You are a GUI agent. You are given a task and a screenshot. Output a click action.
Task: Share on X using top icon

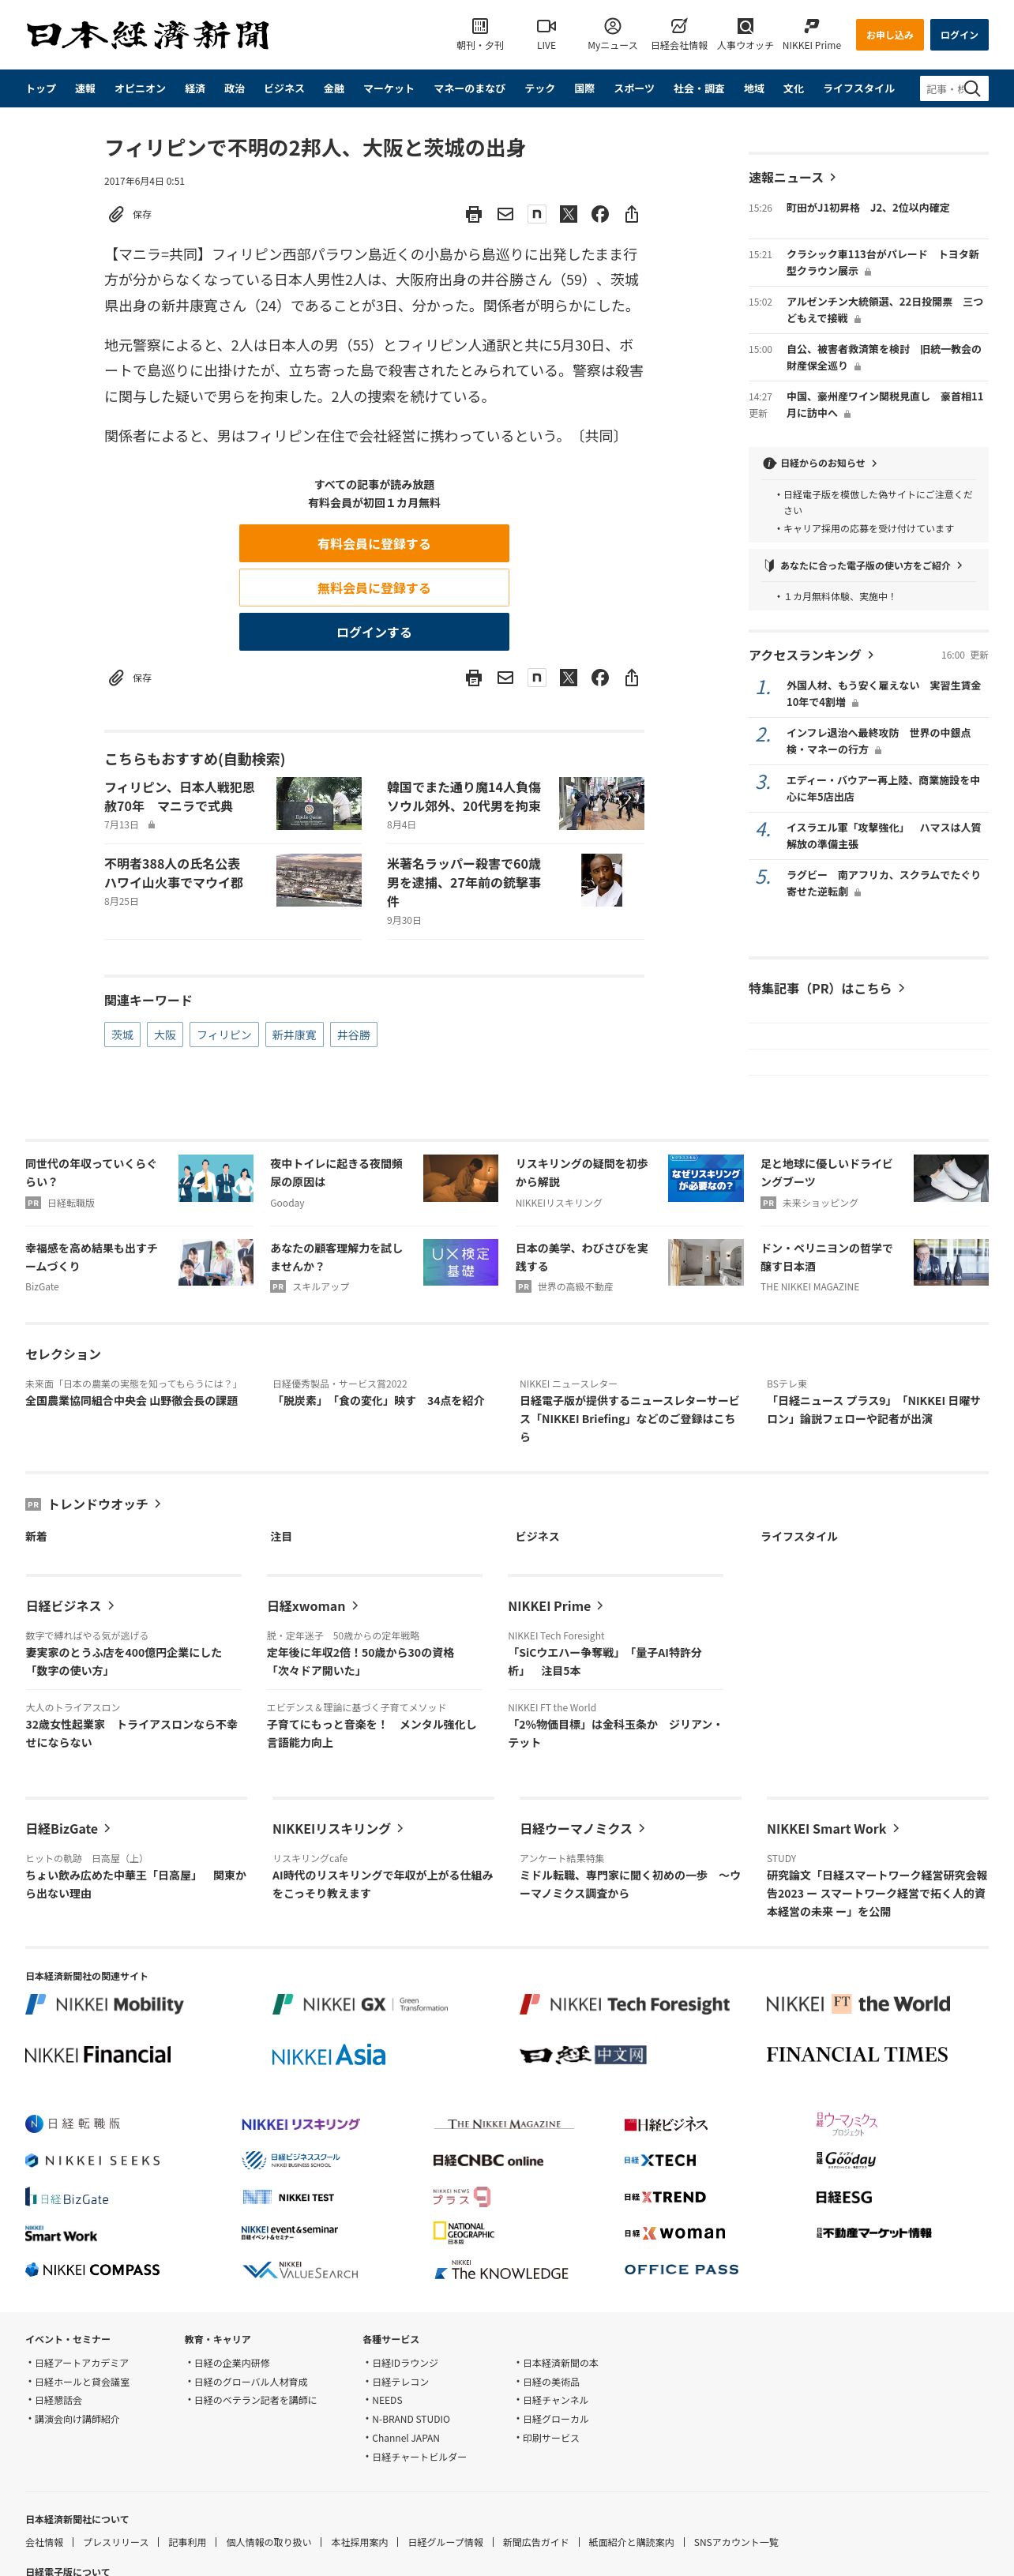(568, 214)
